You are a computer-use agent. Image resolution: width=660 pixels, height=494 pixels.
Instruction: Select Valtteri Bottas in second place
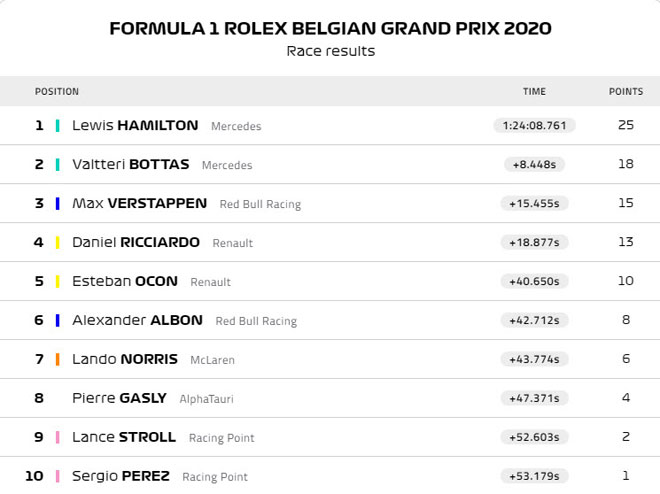click(132, 165)
